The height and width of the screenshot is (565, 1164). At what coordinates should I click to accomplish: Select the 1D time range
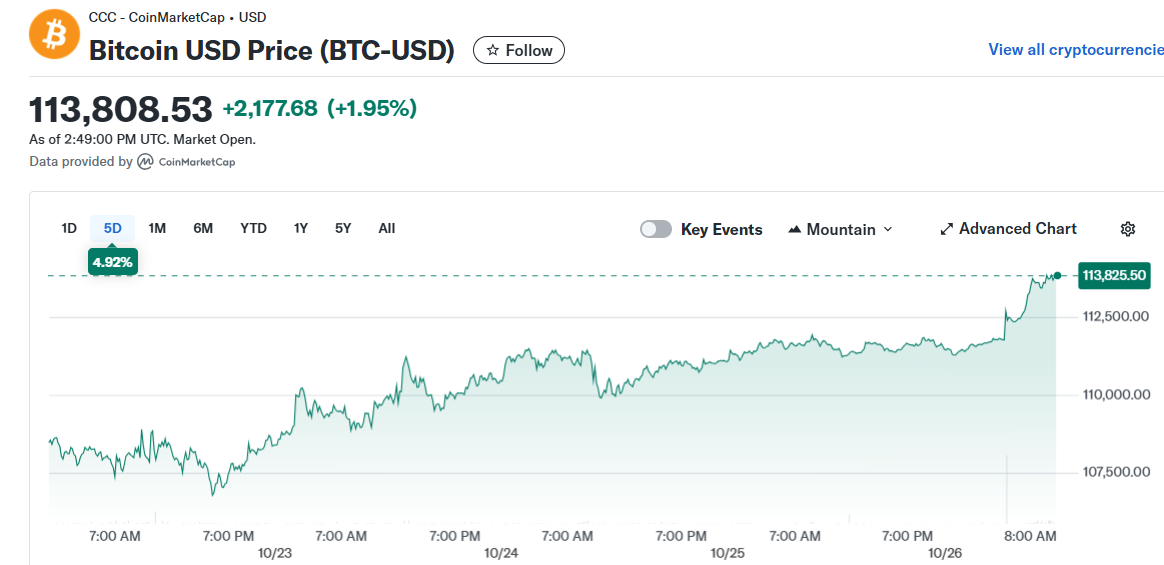(69, 228)
